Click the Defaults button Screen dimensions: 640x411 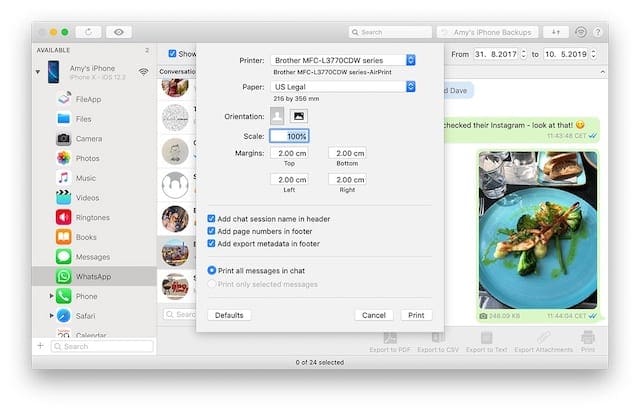coord(229,315)
